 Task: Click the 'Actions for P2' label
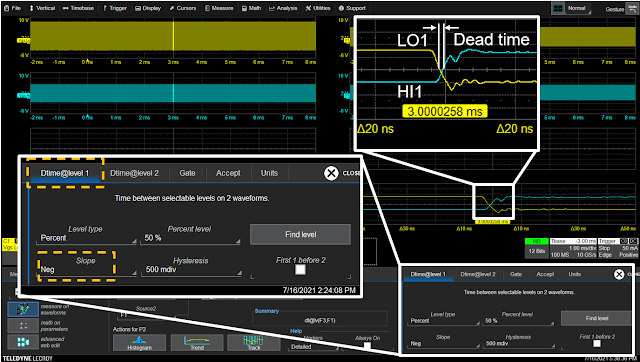(130, 329)
